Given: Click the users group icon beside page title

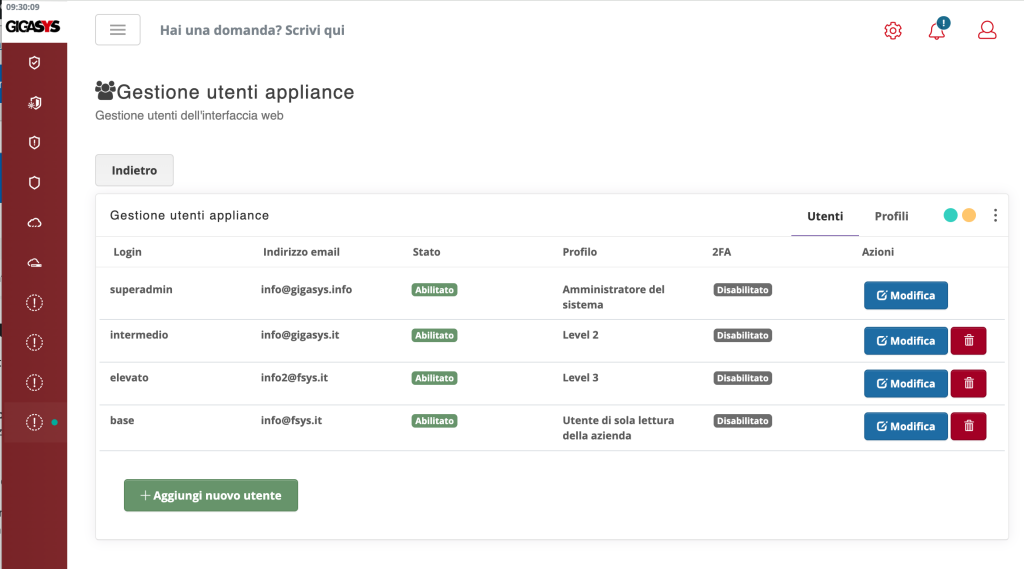Looking at the screenshot, I should tap(105, 90).
